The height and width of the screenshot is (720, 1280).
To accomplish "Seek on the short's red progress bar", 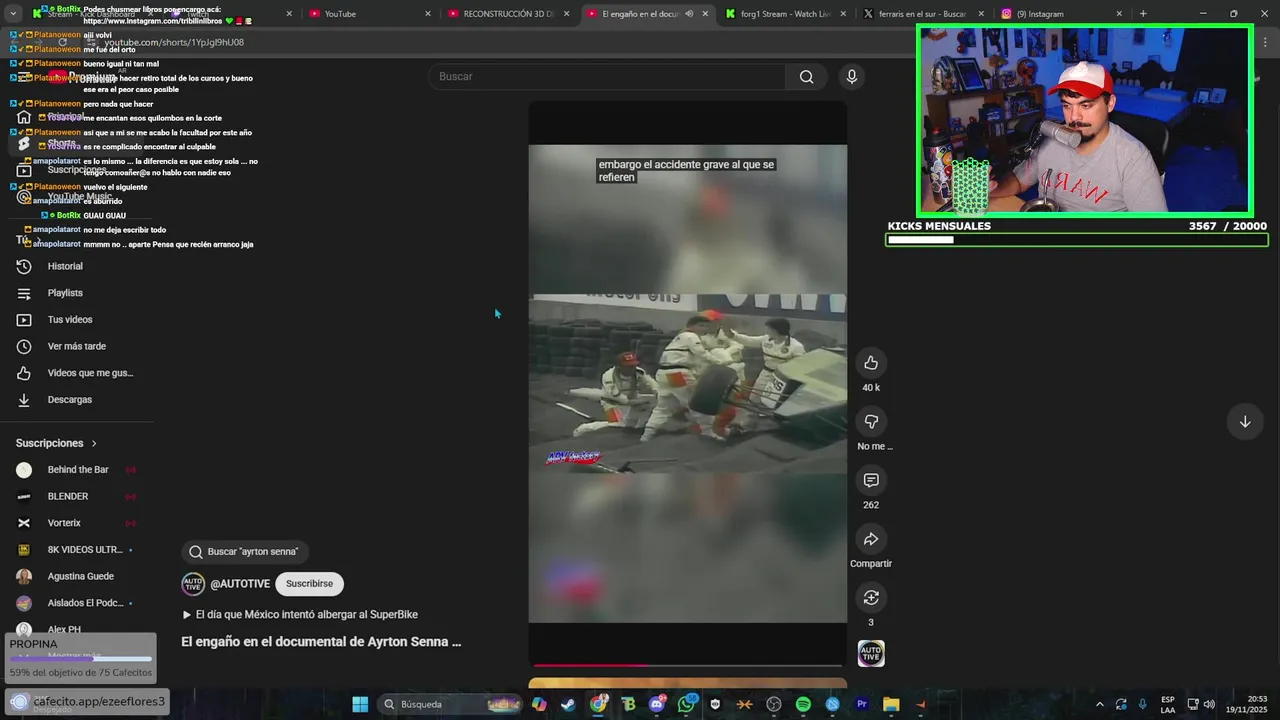I will [688, 665].
